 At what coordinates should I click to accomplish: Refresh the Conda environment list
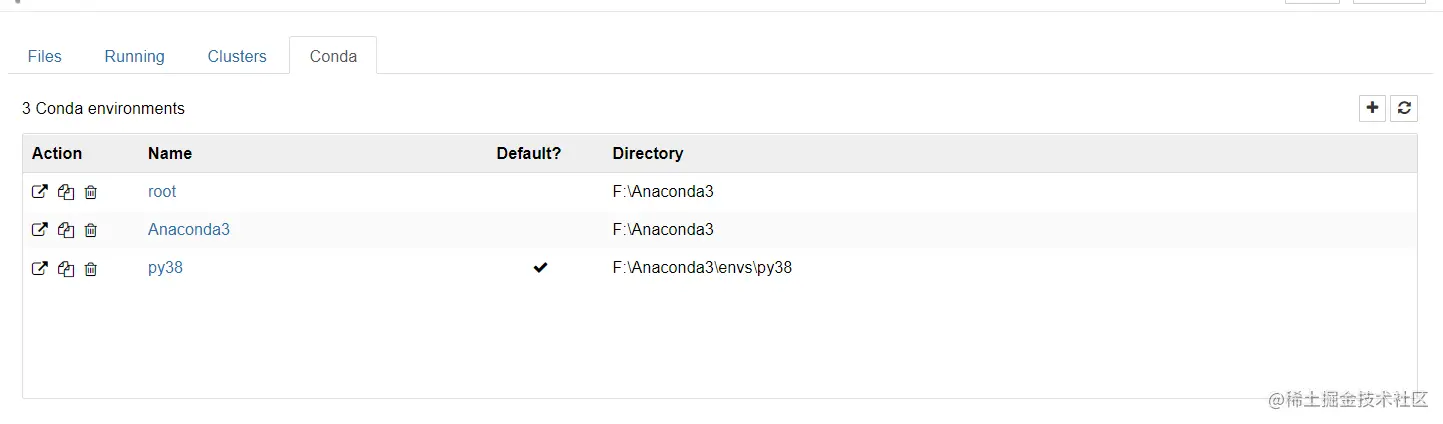(x=1405, y=108)
